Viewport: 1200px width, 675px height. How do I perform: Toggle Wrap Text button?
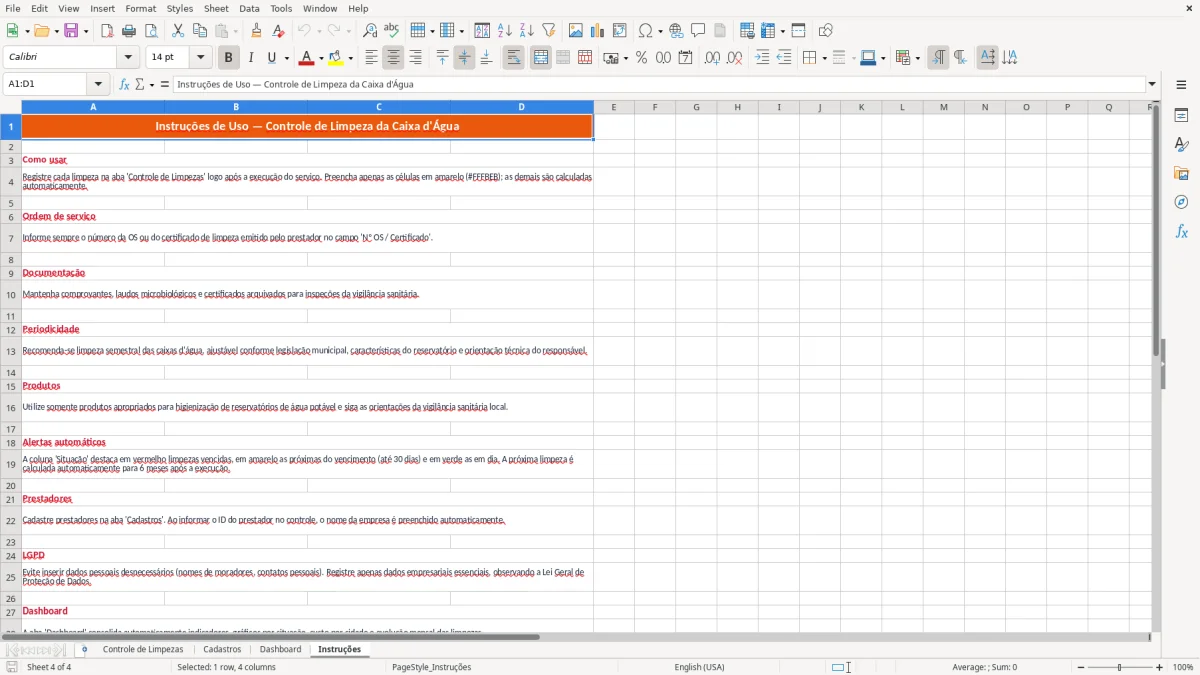pyautogui.click(x=514, y=58)
